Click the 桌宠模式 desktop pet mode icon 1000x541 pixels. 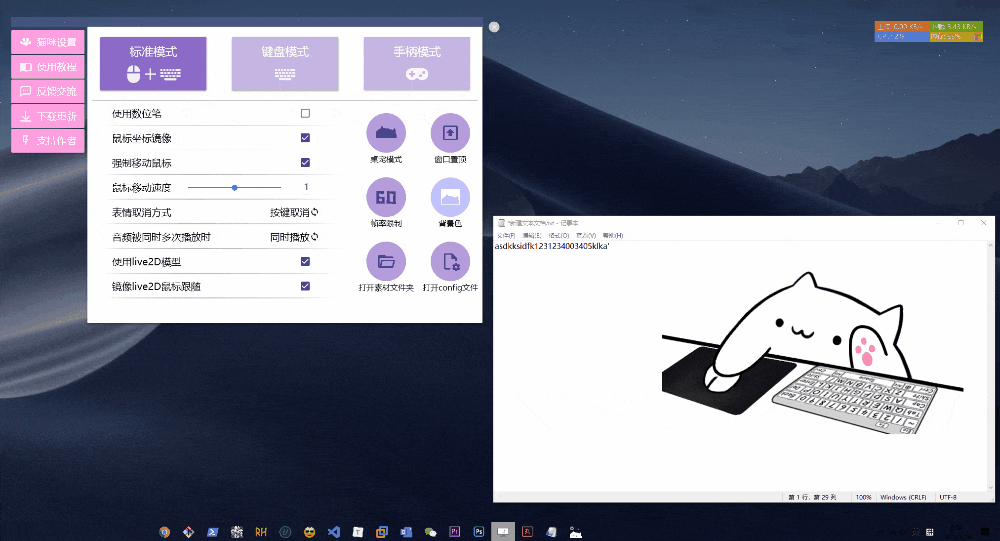coord(386,133)
